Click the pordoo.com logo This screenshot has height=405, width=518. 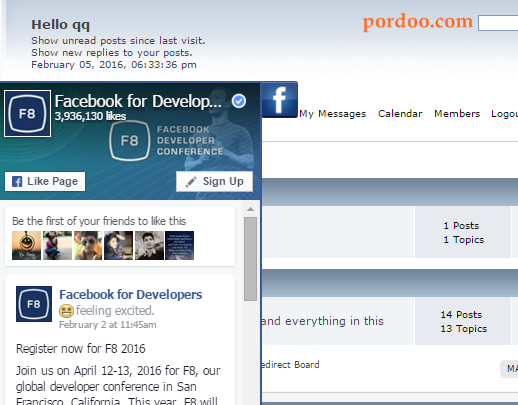[418, 22]
